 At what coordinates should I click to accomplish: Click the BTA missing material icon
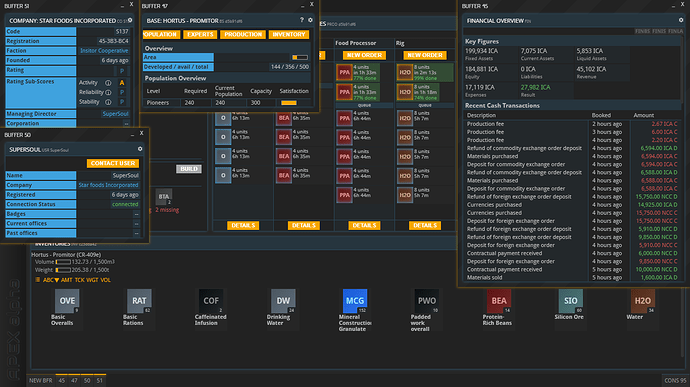pyautogui.click(x=164, y=197)
